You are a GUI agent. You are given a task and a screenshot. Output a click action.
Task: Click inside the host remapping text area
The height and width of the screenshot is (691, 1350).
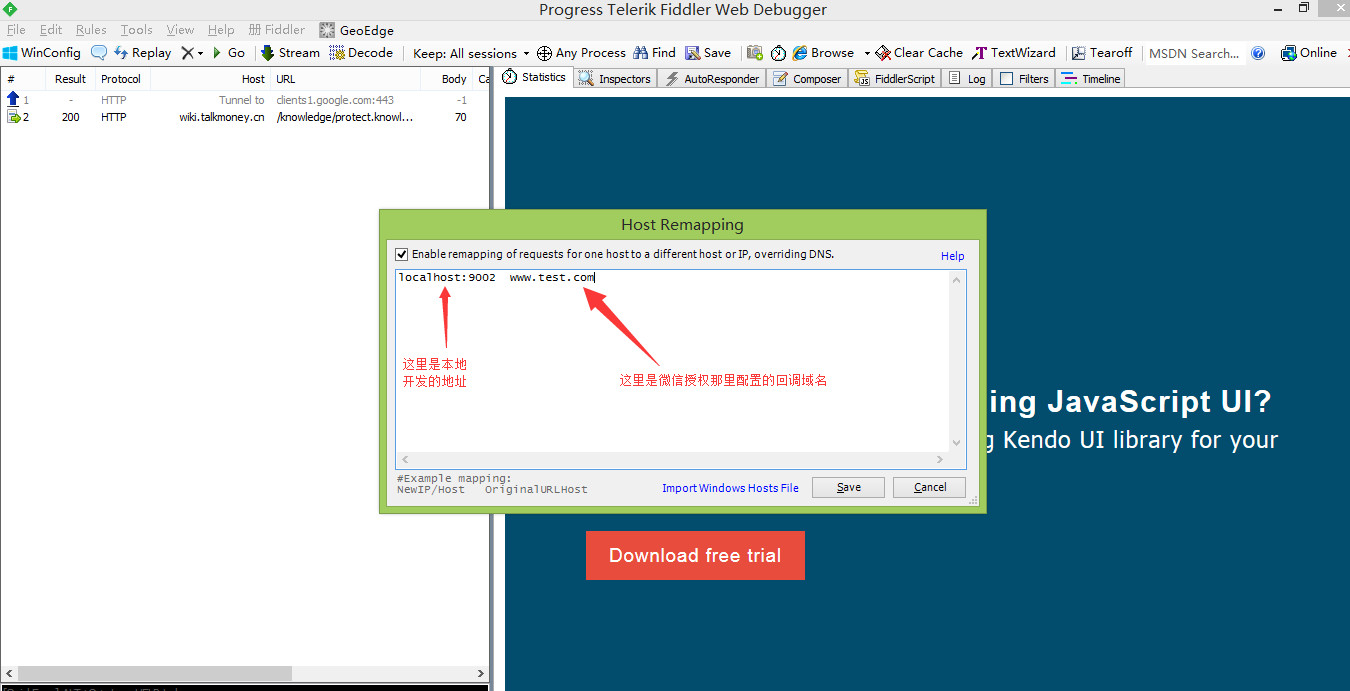point(672,360)
